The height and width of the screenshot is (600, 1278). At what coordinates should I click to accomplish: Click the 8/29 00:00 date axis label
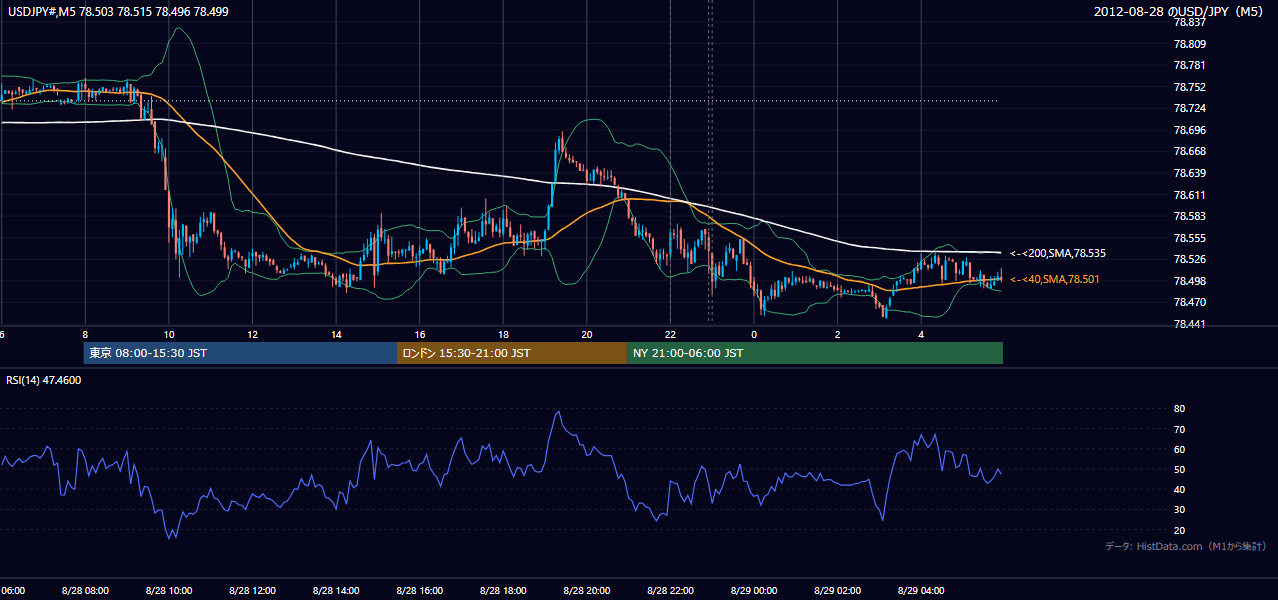click(x=754, y=590)
